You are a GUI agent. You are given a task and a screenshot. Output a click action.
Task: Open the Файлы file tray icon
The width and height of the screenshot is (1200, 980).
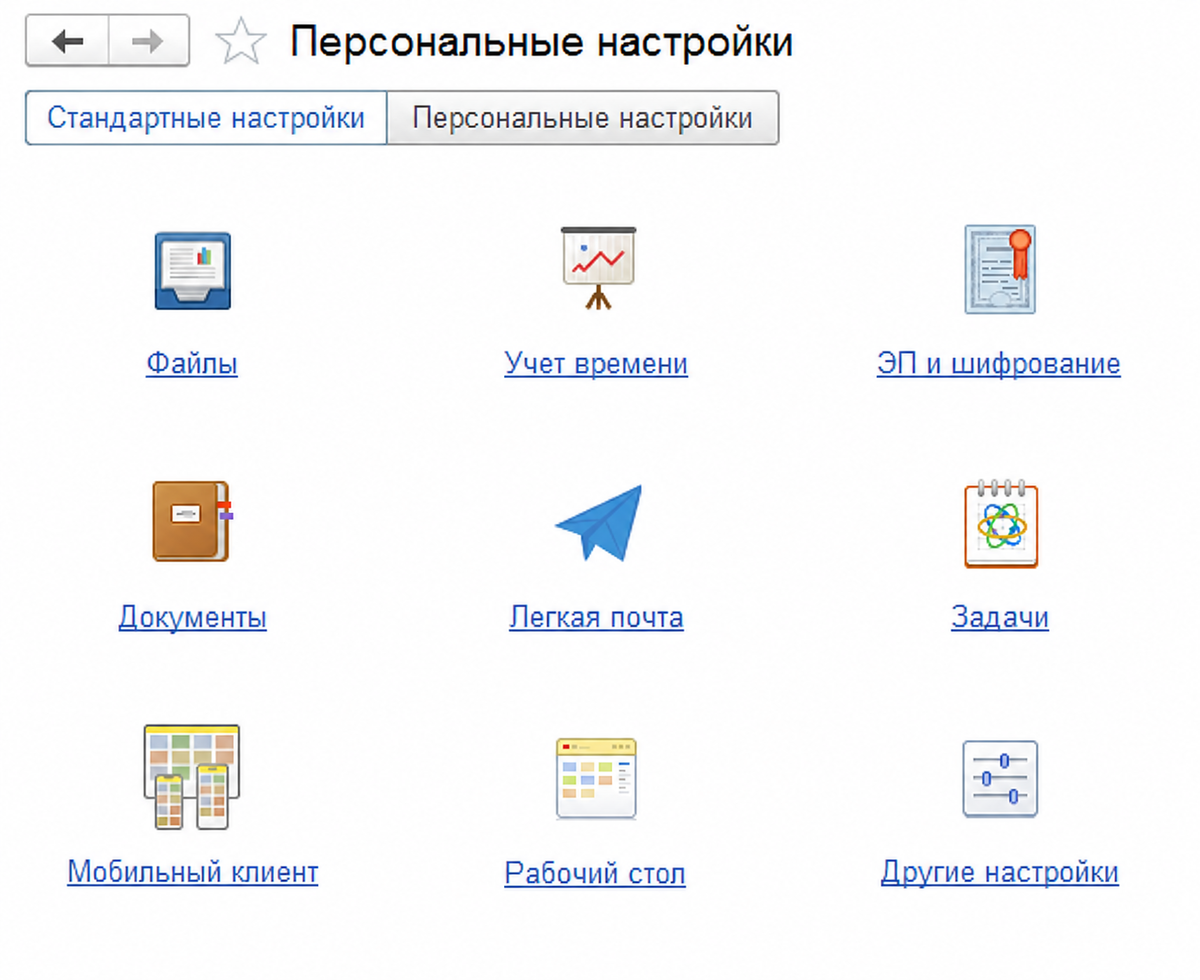coord(192,270)
